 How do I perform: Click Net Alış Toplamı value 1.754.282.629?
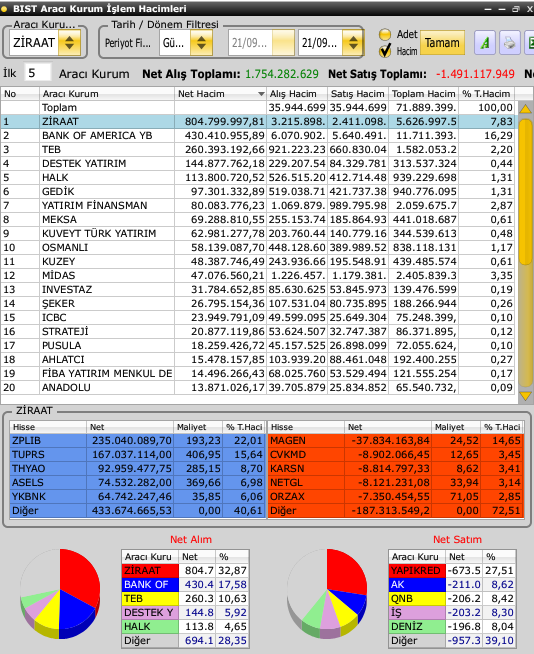[x=282, y=74]
